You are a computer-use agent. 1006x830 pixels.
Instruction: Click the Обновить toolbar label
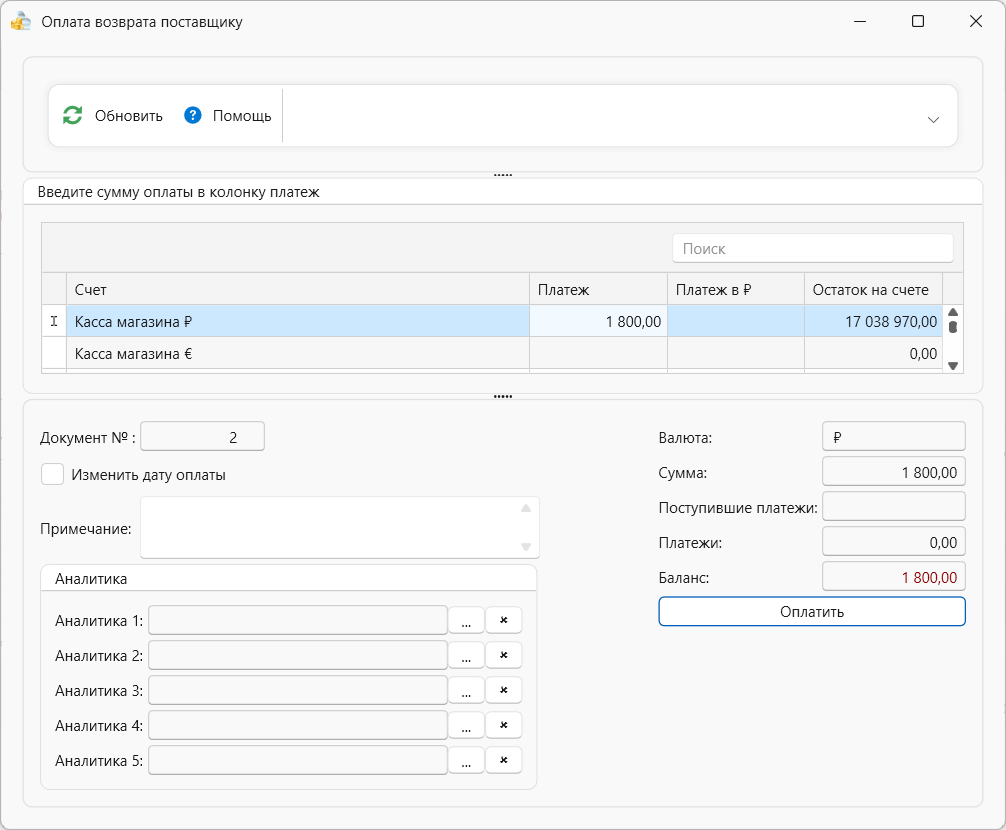(x=128, y=116)
